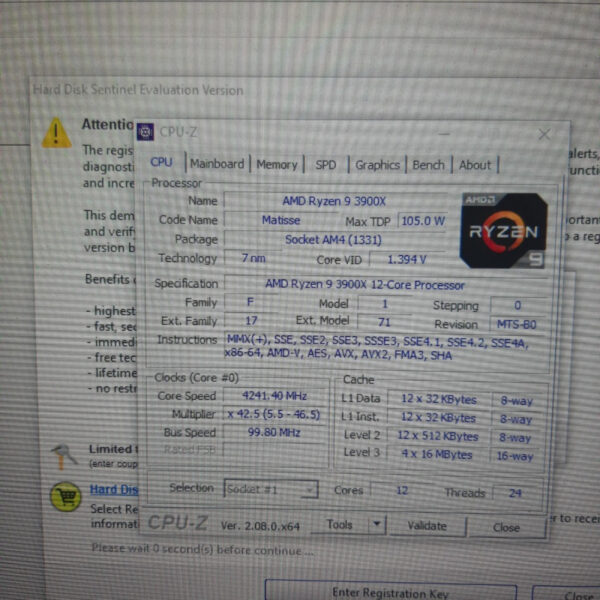The height and width of the screenshot is (600, 600).
Task: Click the Core Speed value 4241.40 MHz
Action: pyautogui.click(x=274, y=396)
